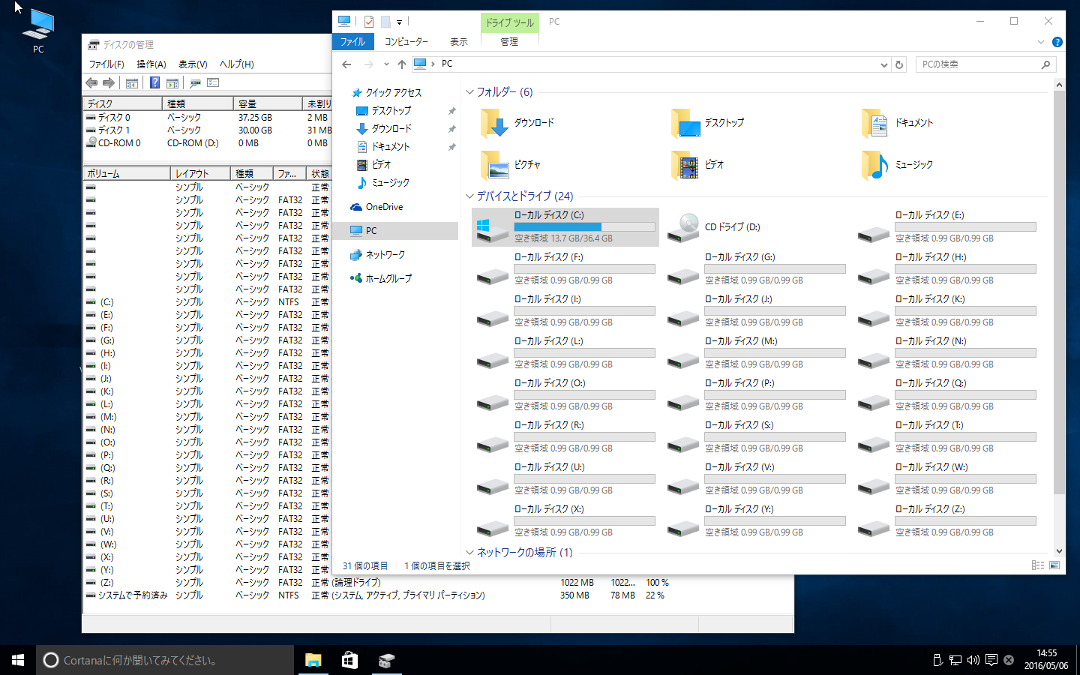Screen dimensions: 1080x675
Task: Click the 容量 column header
Action: [267, 103]
